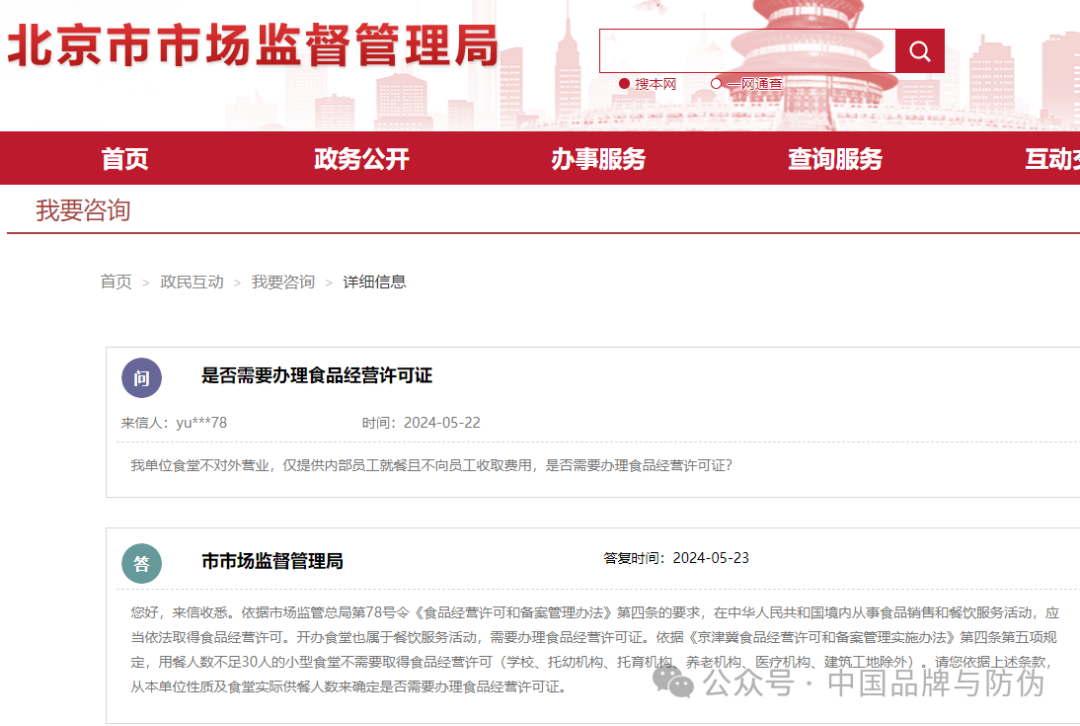Open the 政务公开 navigation menu
This screenshot has height=726, width=1080.
(361, 158)
